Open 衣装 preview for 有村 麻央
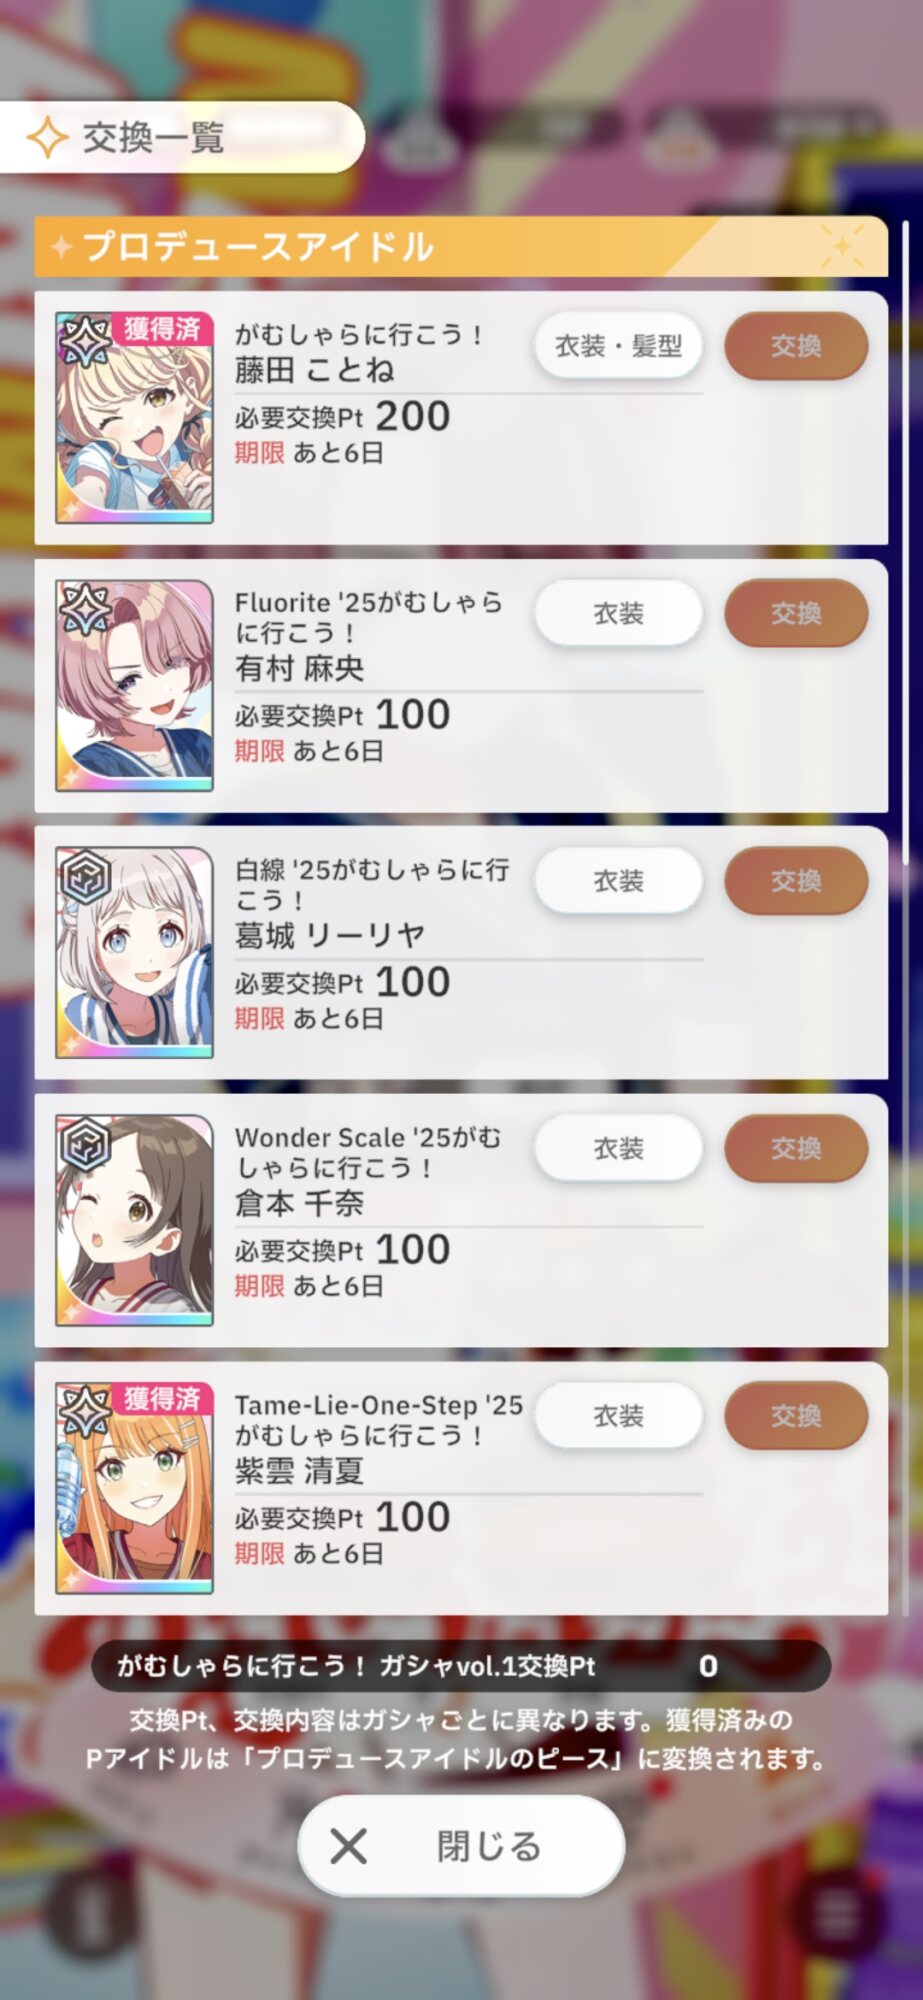The height and width of the screenshot is (2000, 923). click(618, 613)
